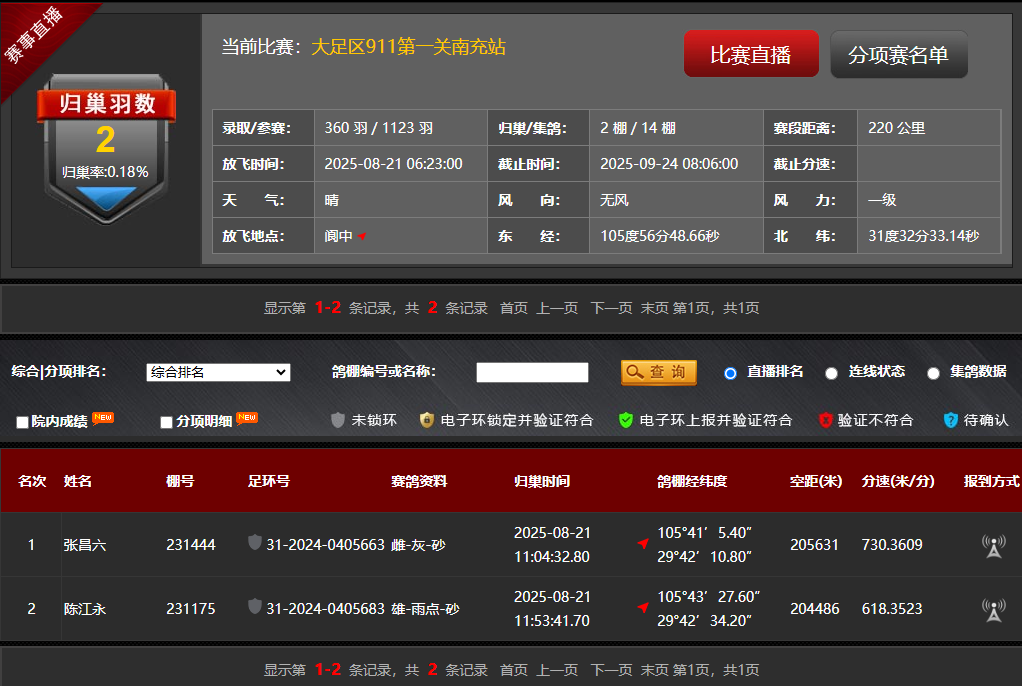This screenshot has height=686, width=1022.
Task: Tick the 分项明细 checkbox
Action: tap(166, 422)
